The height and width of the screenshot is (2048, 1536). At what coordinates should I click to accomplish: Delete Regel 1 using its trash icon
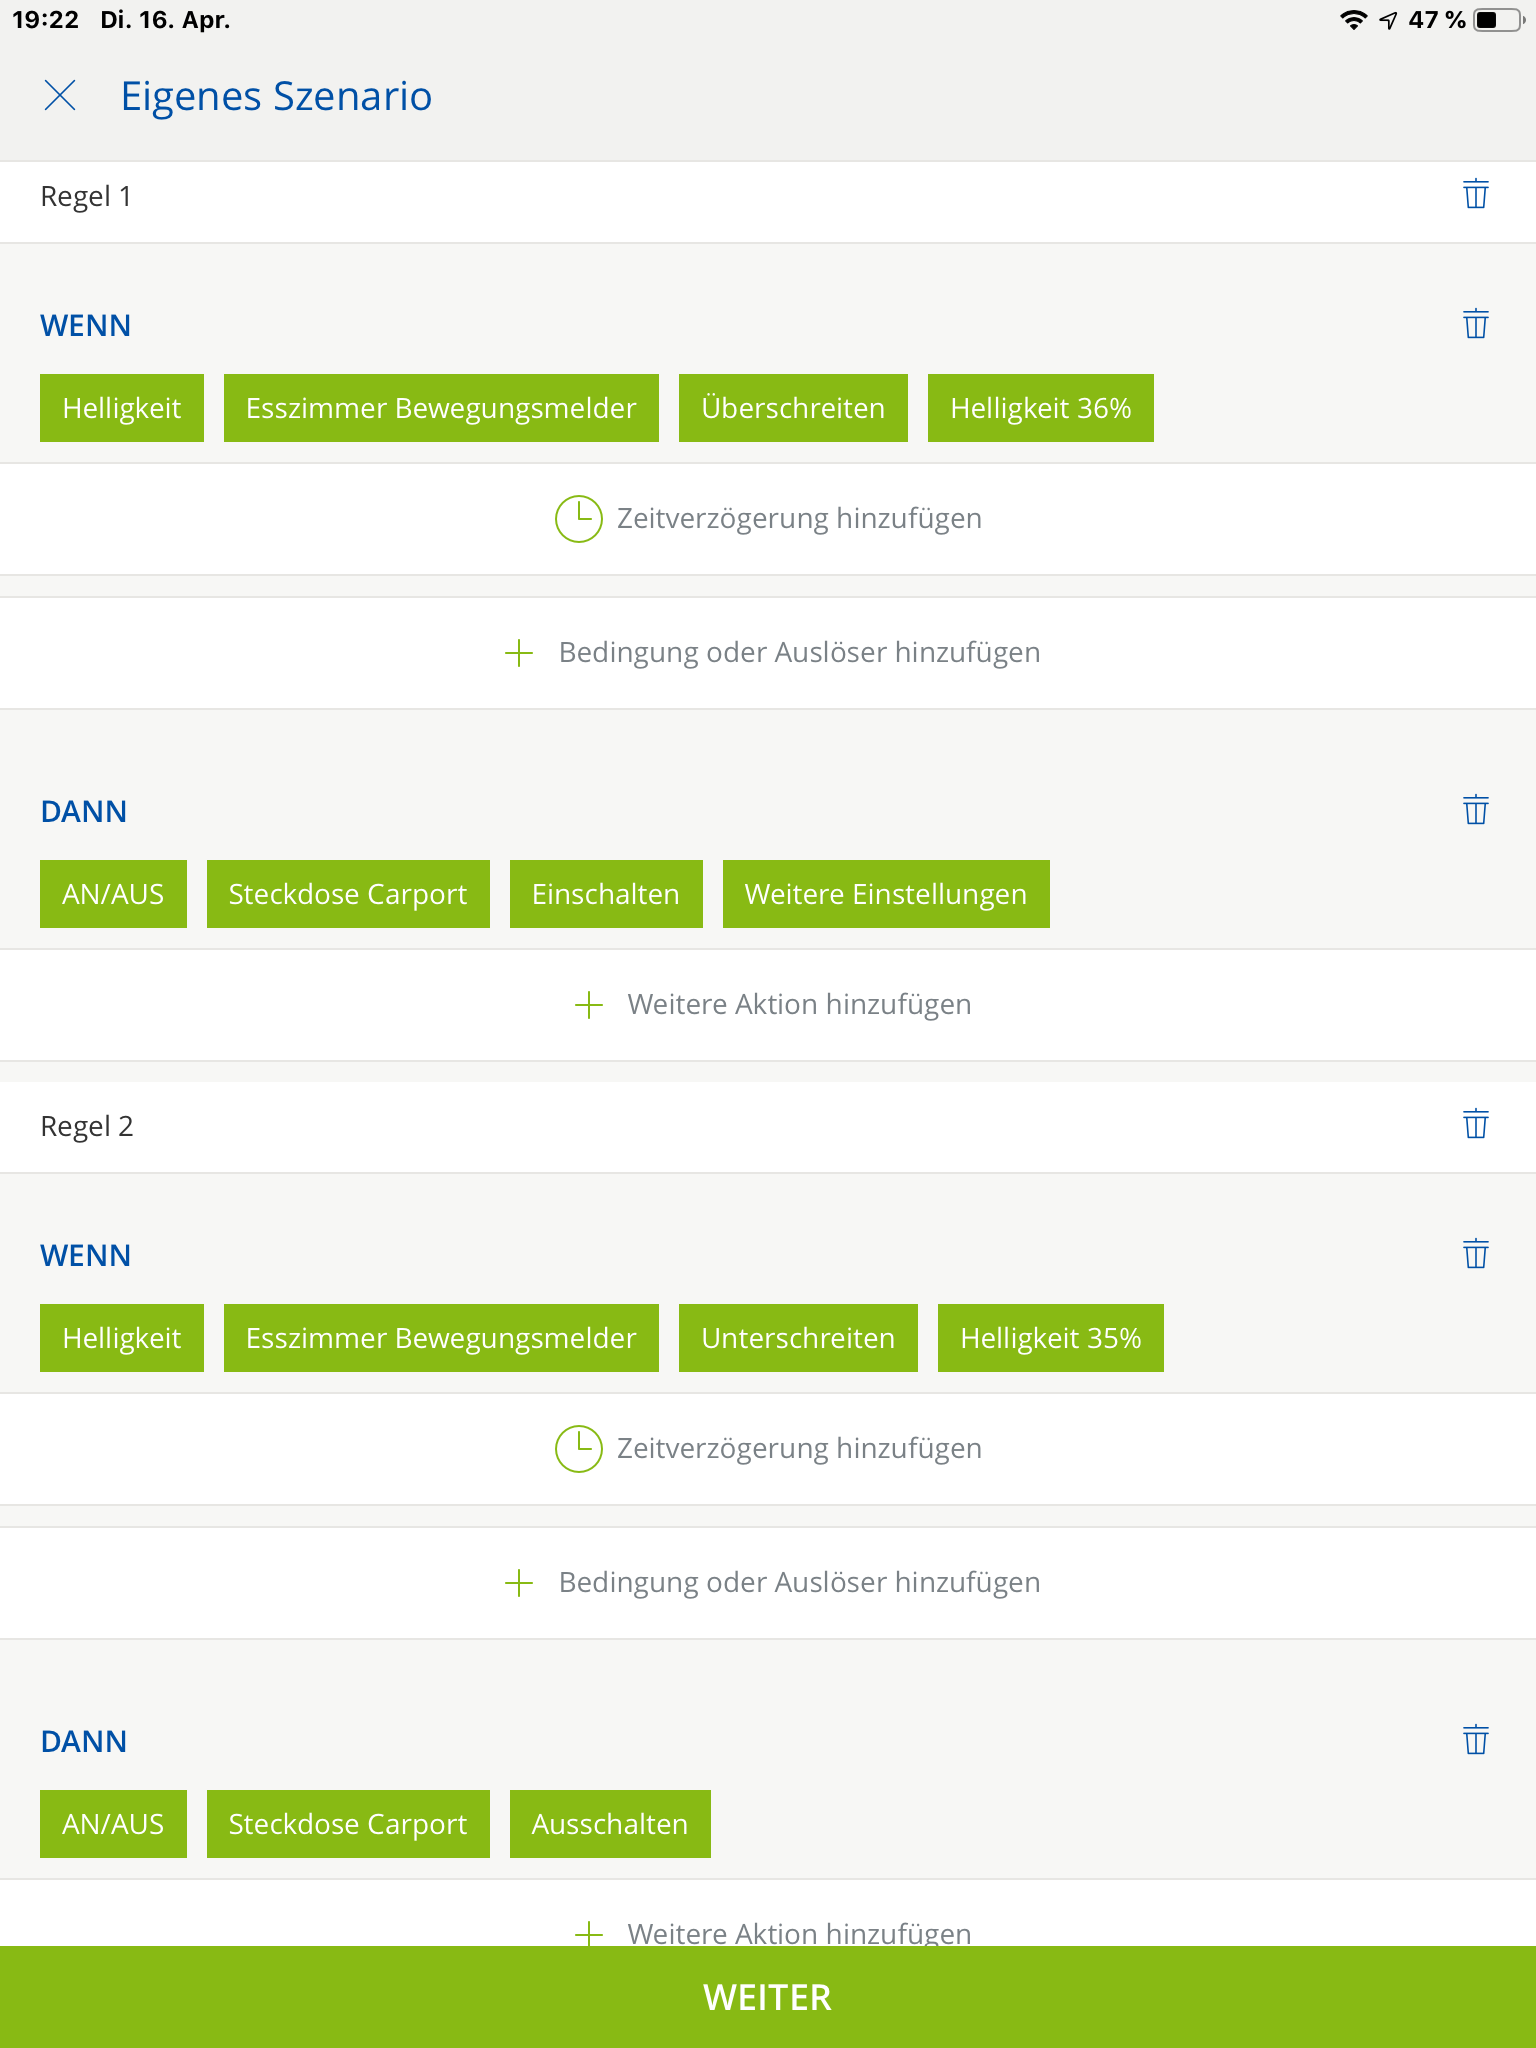tap(1475, 194)
